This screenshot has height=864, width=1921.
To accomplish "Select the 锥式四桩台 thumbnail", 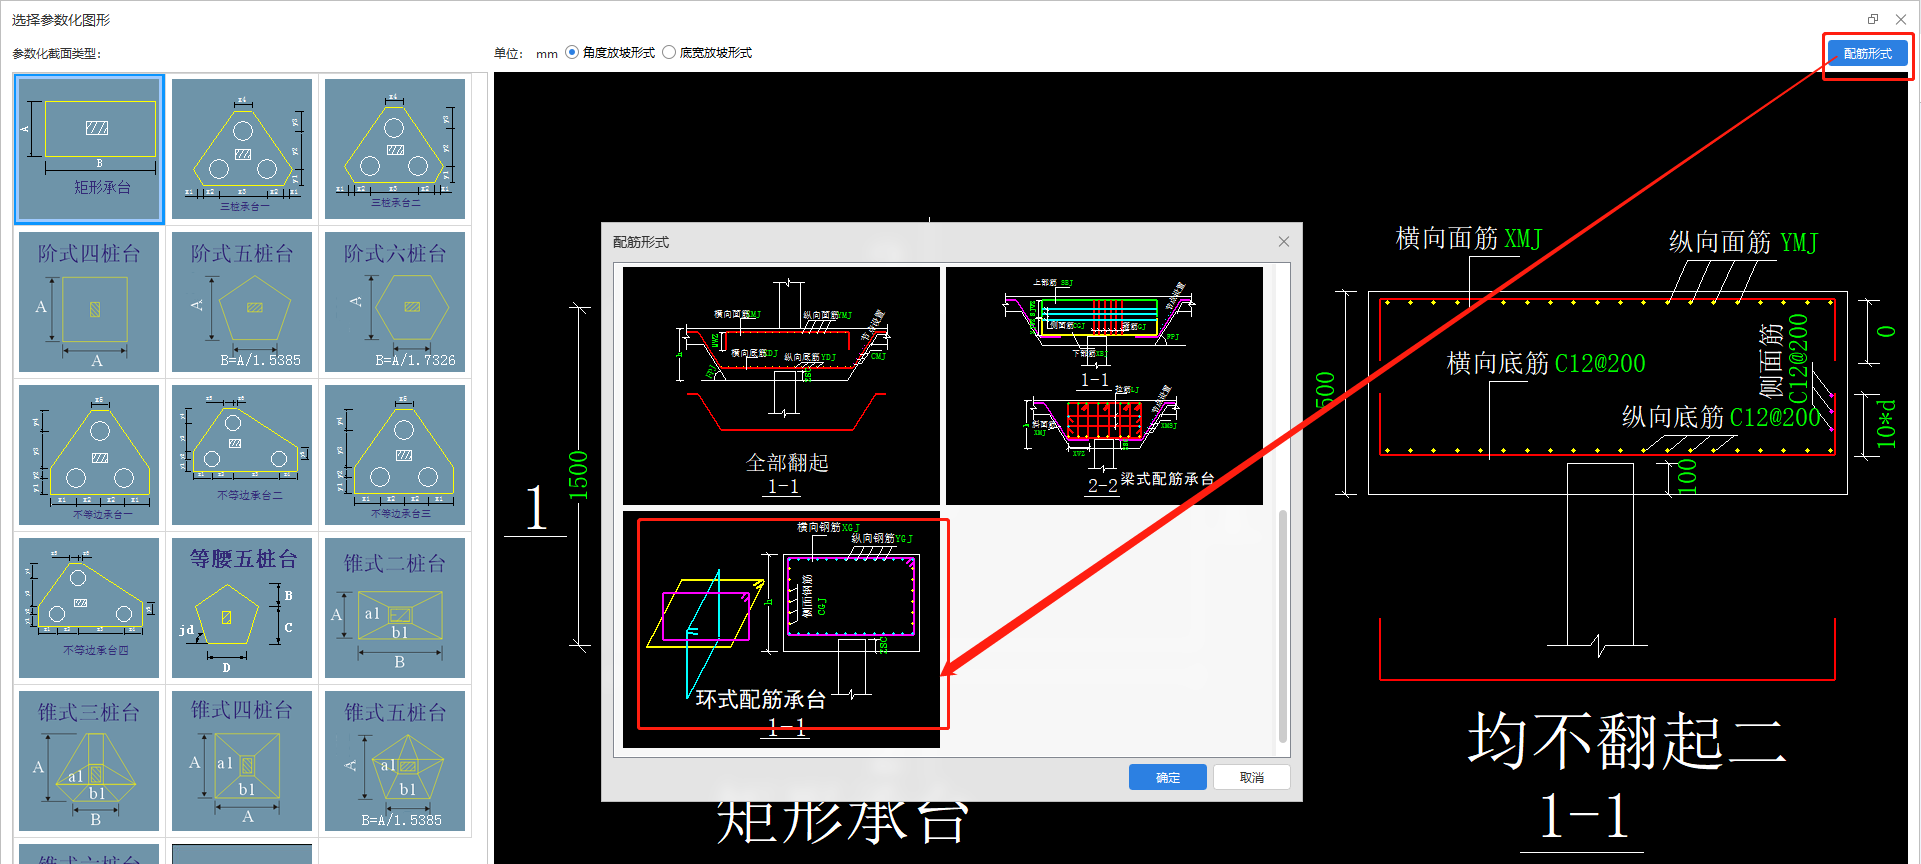I will tap(242, 761).
